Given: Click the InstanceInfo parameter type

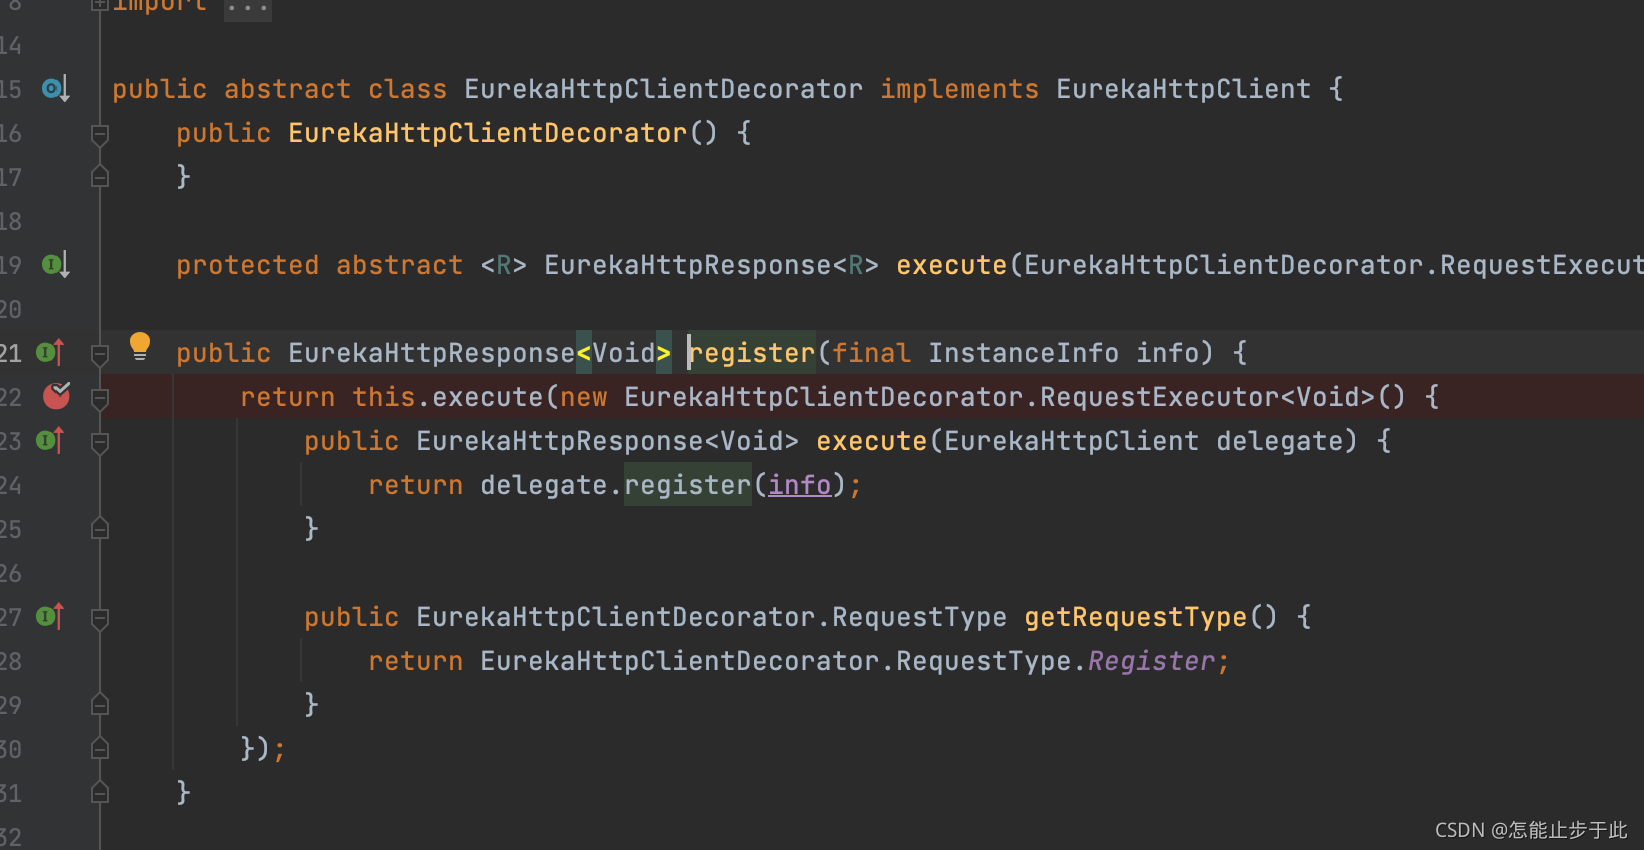Looking at the screenshot, I should coord(1023,353).
